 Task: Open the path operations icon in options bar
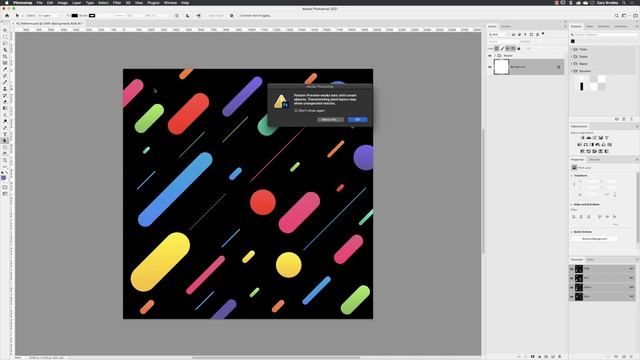point(177,16)
